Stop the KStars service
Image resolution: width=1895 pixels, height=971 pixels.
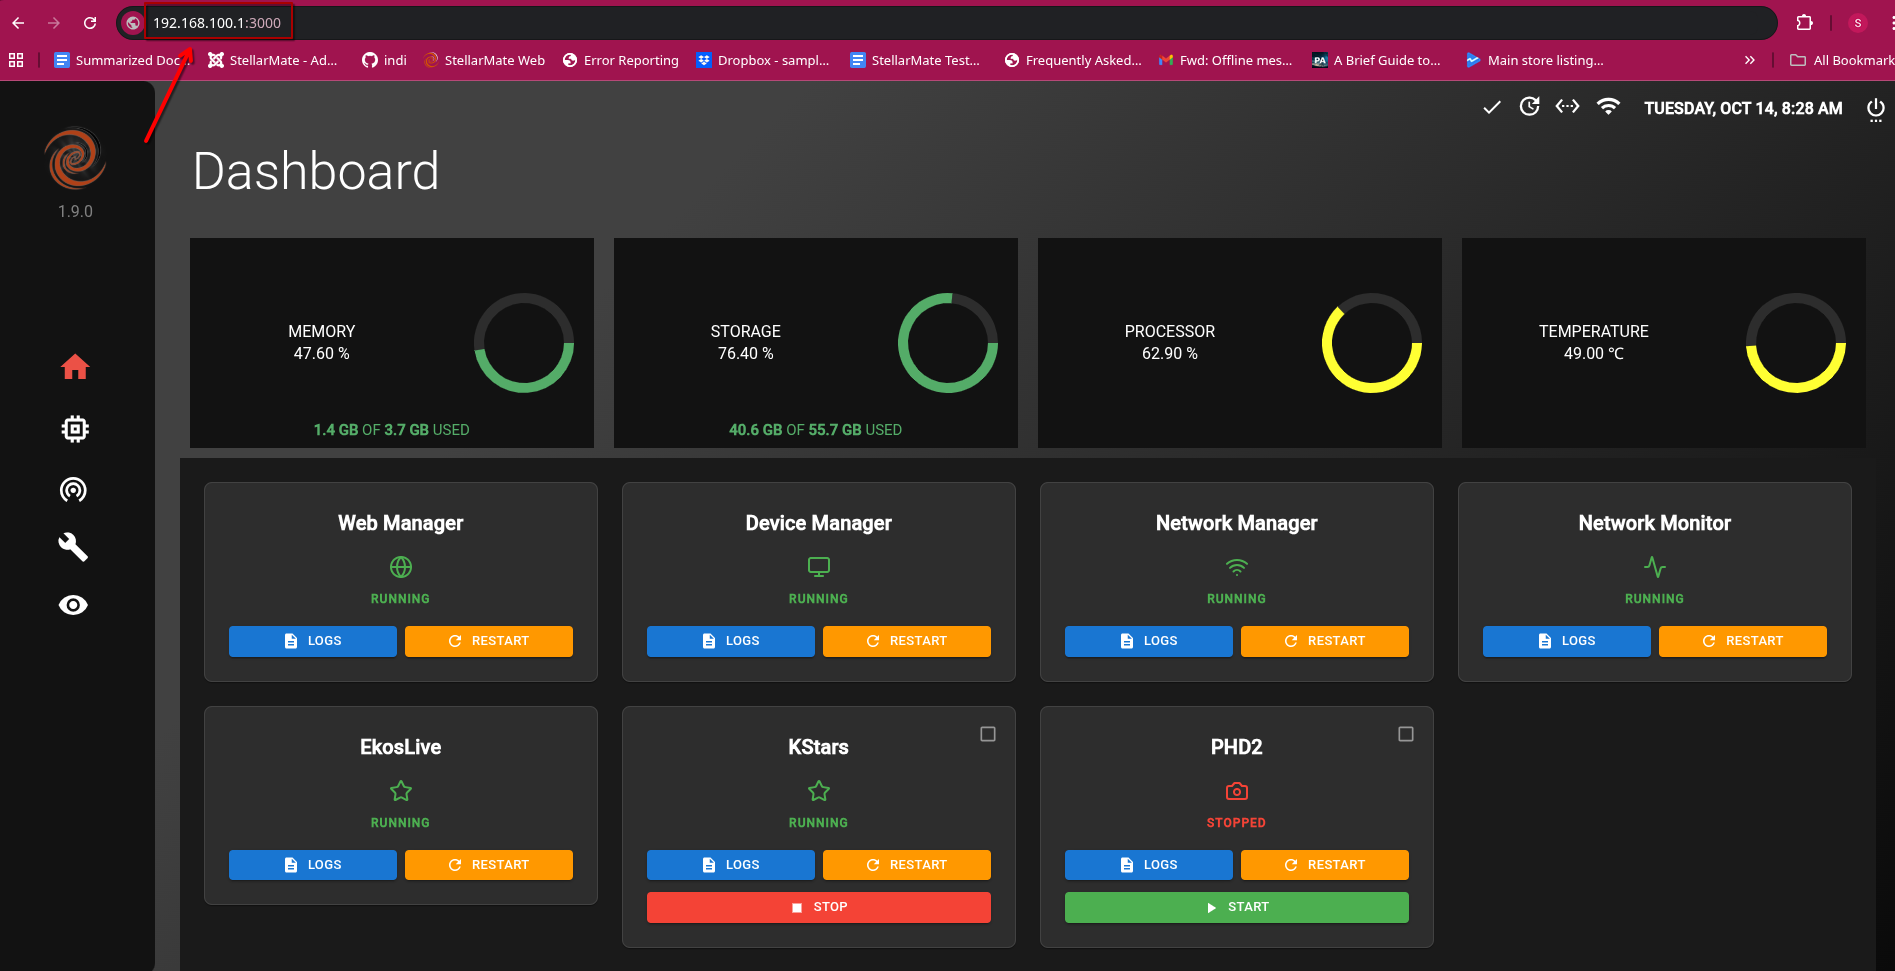click(818, 907)
